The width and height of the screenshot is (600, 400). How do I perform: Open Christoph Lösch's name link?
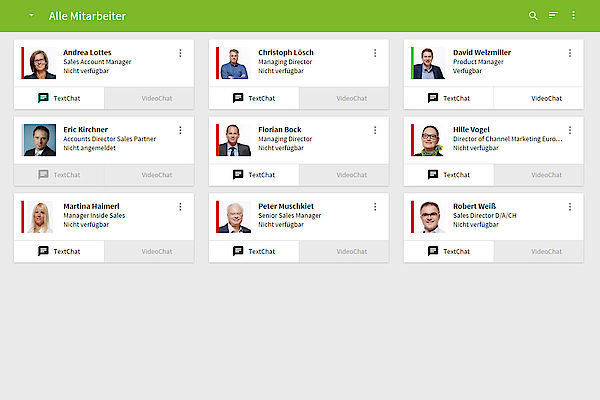285,52
